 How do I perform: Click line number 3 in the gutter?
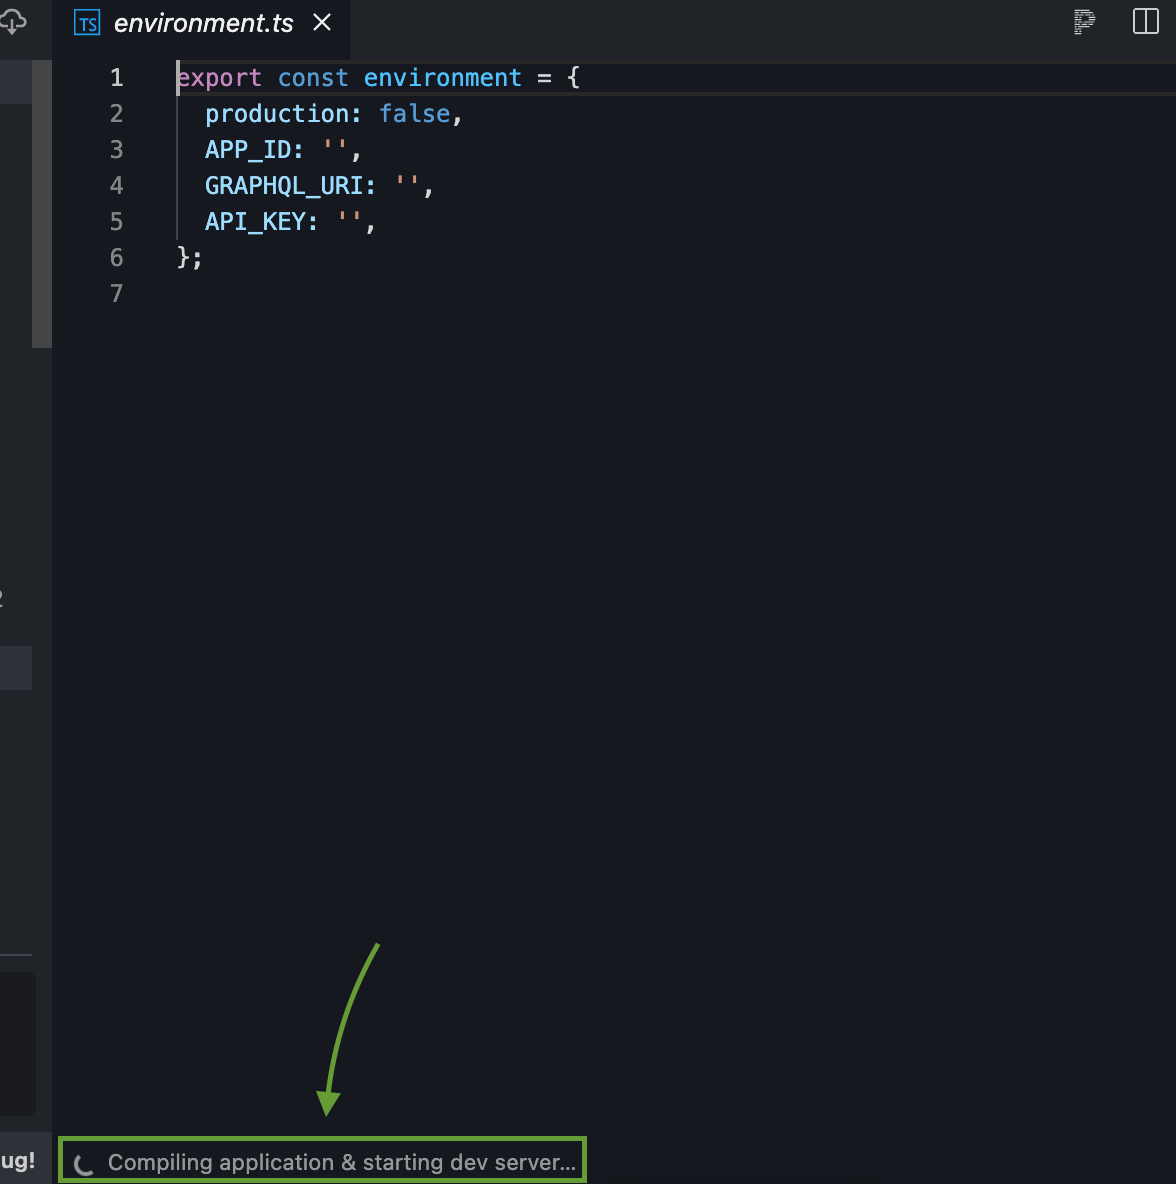(x=116, y=149)
